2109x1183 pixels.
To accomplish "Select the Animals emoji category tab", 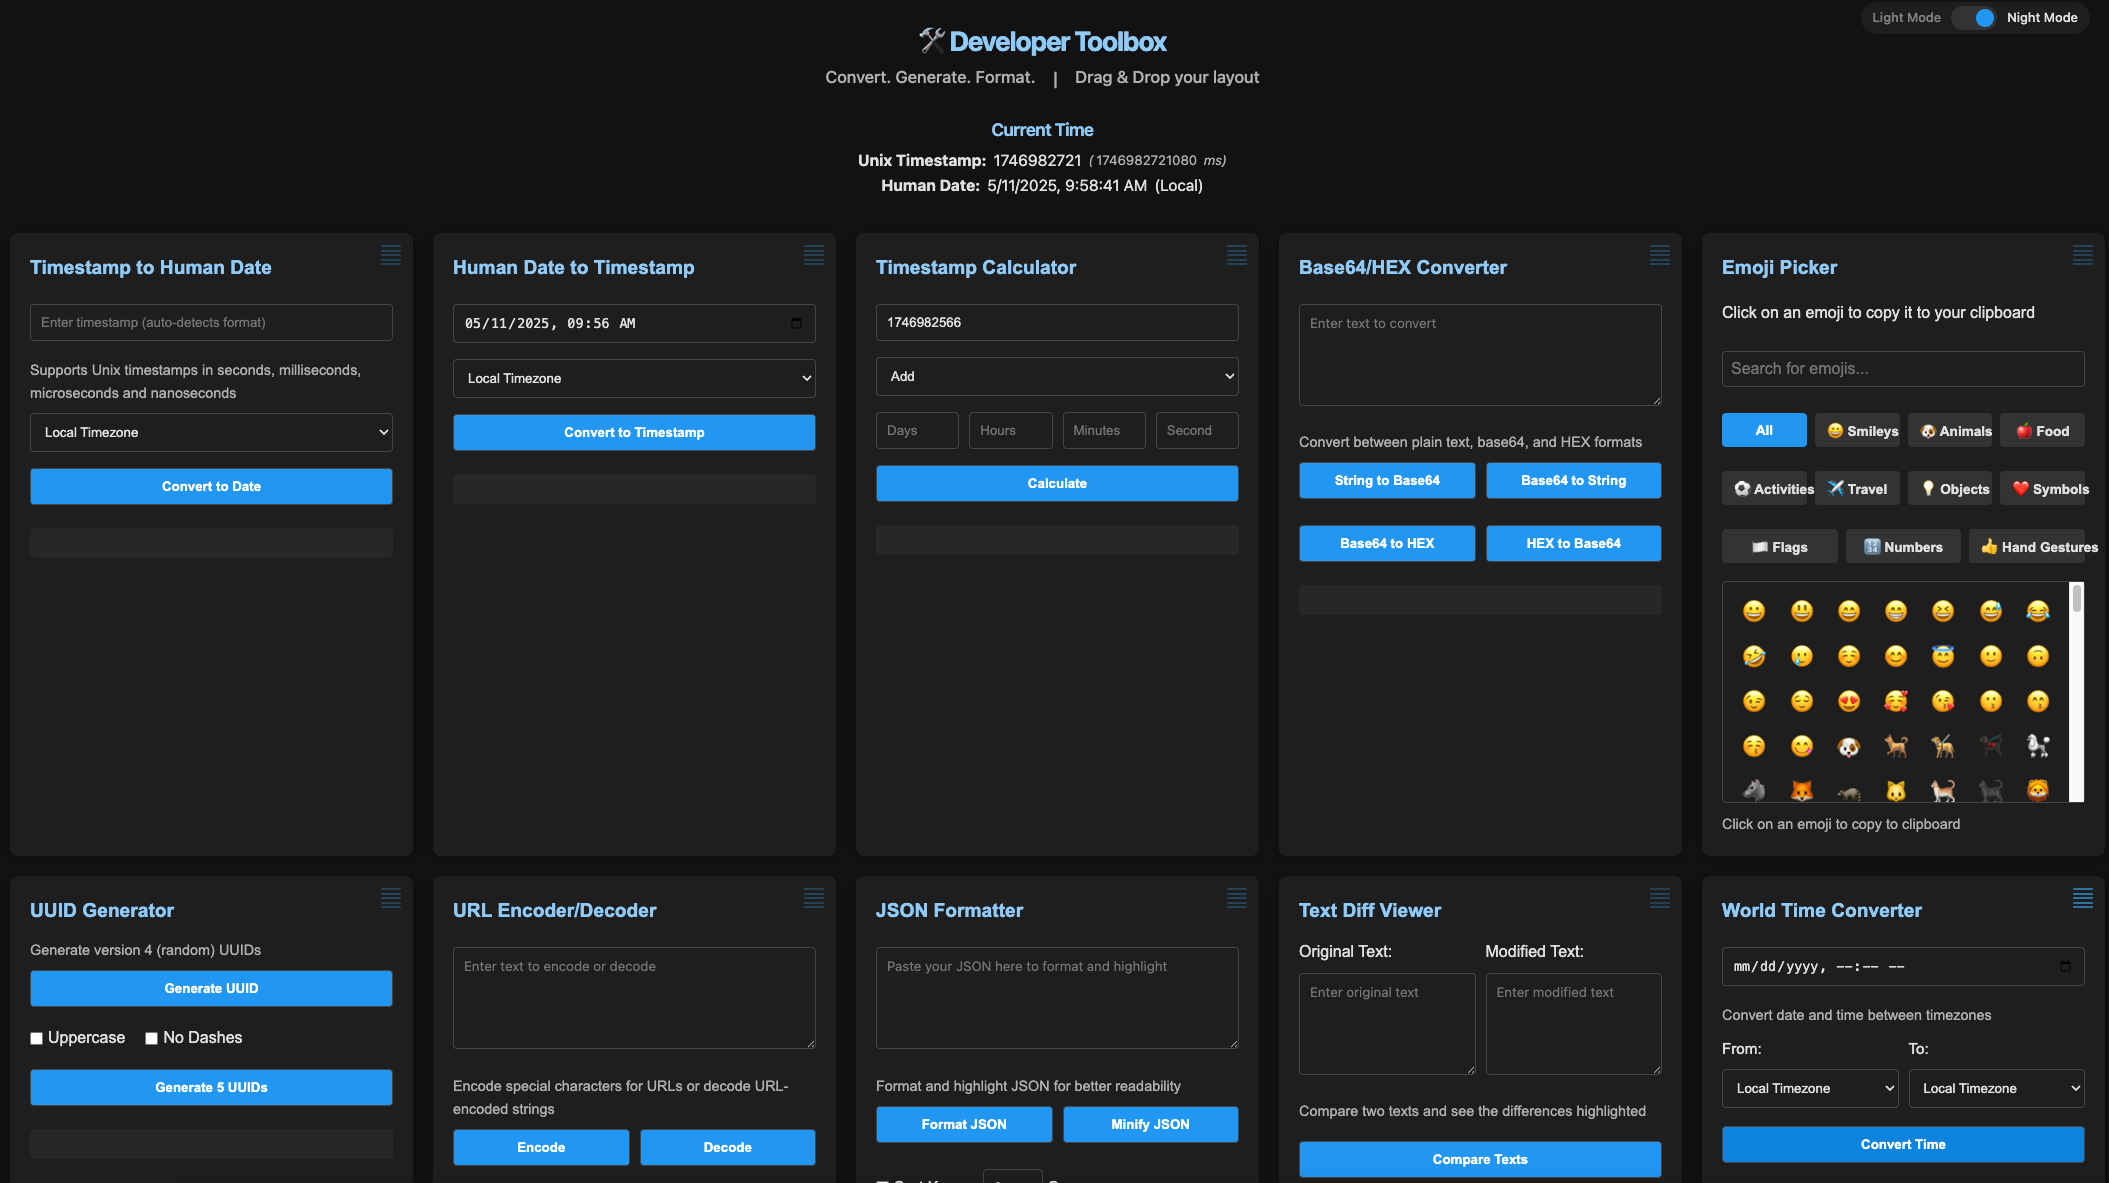I will (x=1949, y=431).
